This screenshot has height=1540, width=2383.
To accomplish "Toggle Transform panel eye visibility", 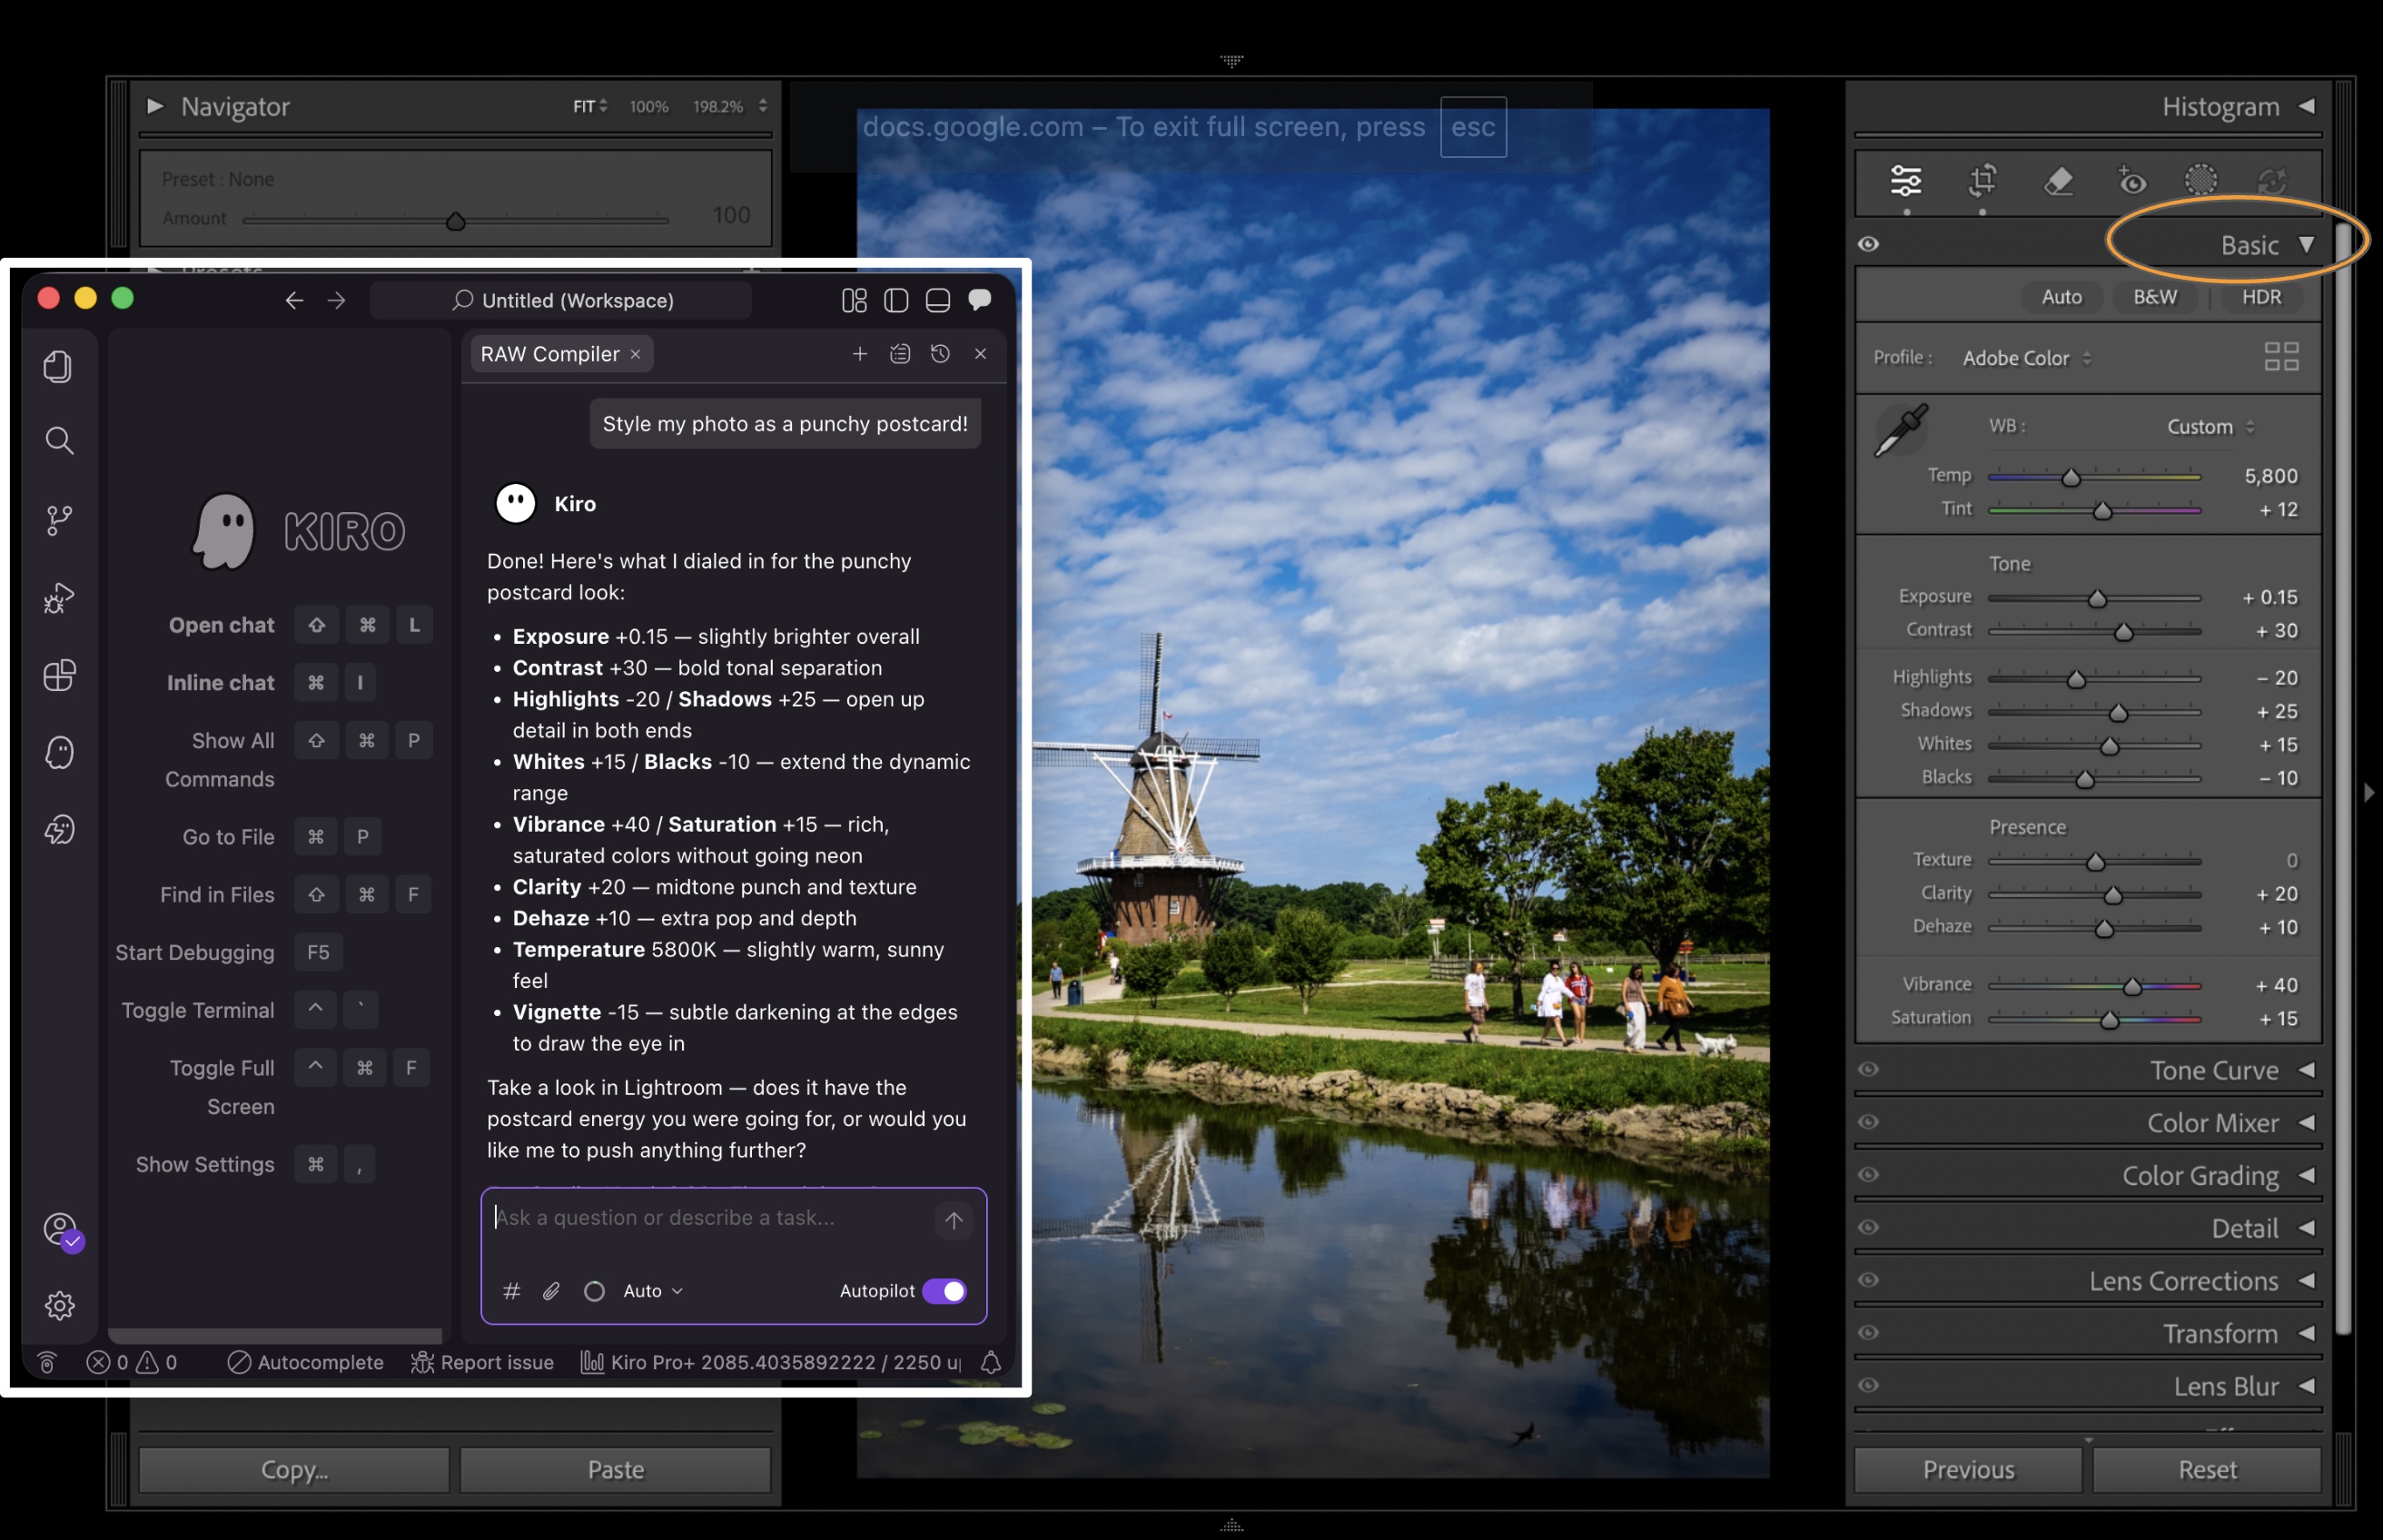I will 1868,1333.
